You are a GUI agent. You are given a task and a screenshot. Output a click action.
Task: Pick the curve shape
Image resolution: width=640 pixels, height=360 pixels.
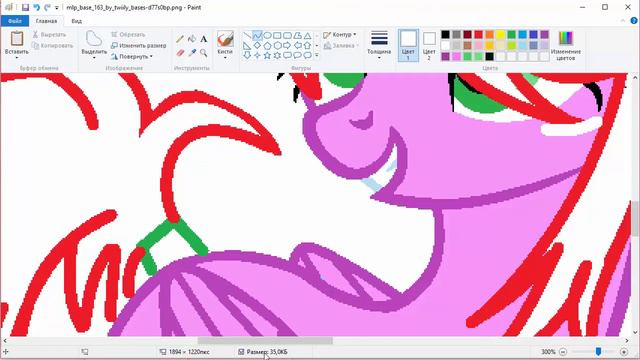point(257,36)
